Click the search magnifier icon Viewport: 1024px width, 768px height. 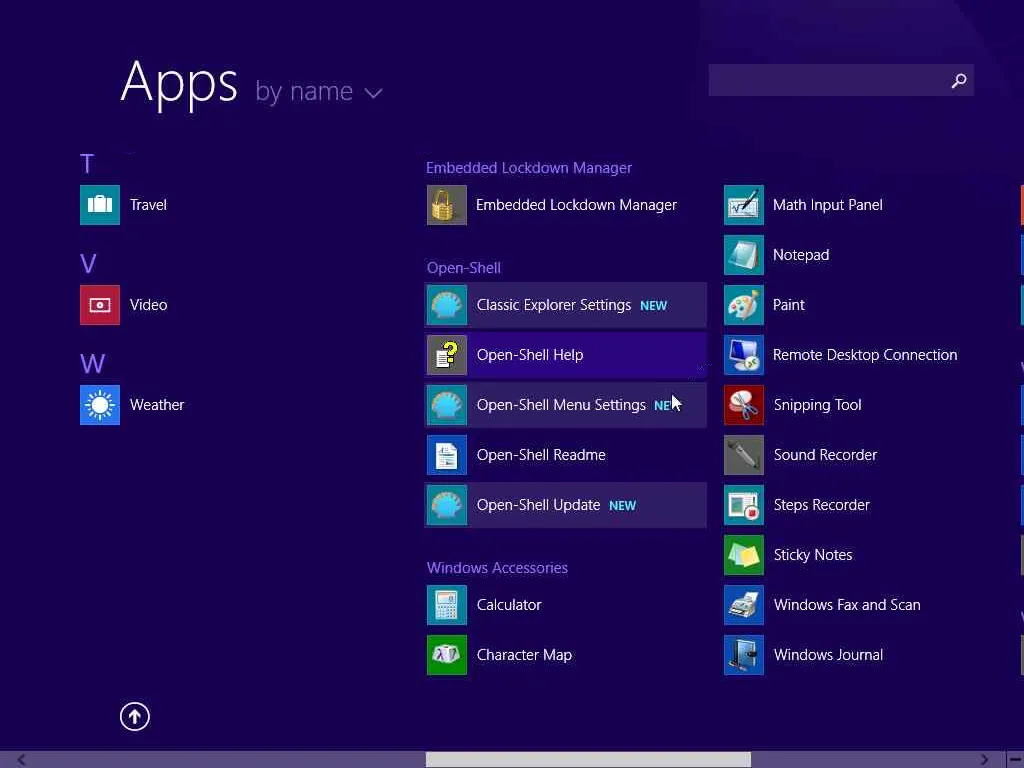point(959,80)
